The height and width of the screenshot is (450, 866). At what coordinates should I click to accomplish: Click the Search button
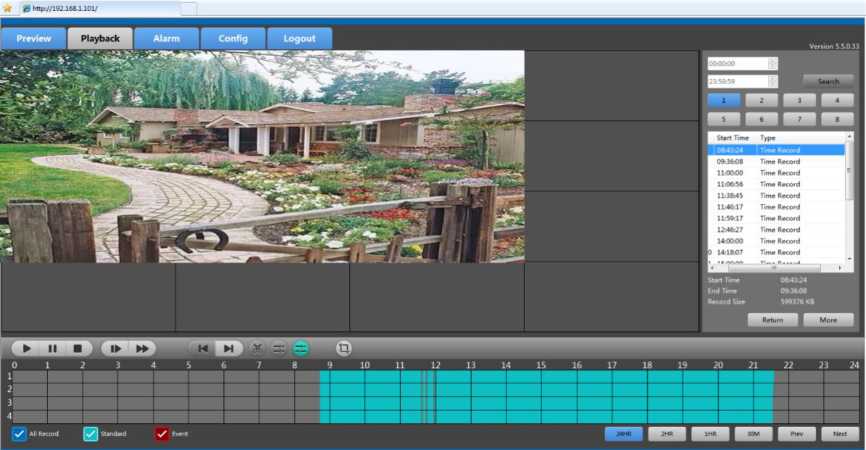[828, 81]
